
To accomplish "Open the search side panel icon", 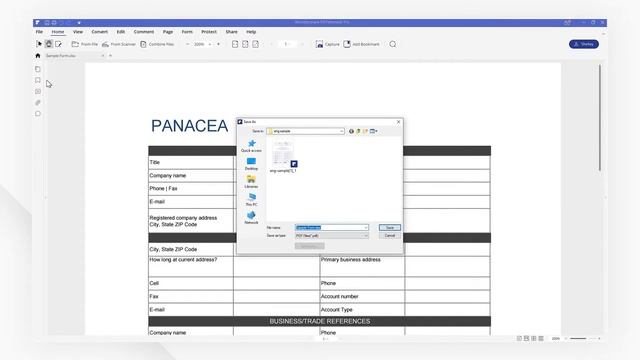I will (x=38, y=114).
